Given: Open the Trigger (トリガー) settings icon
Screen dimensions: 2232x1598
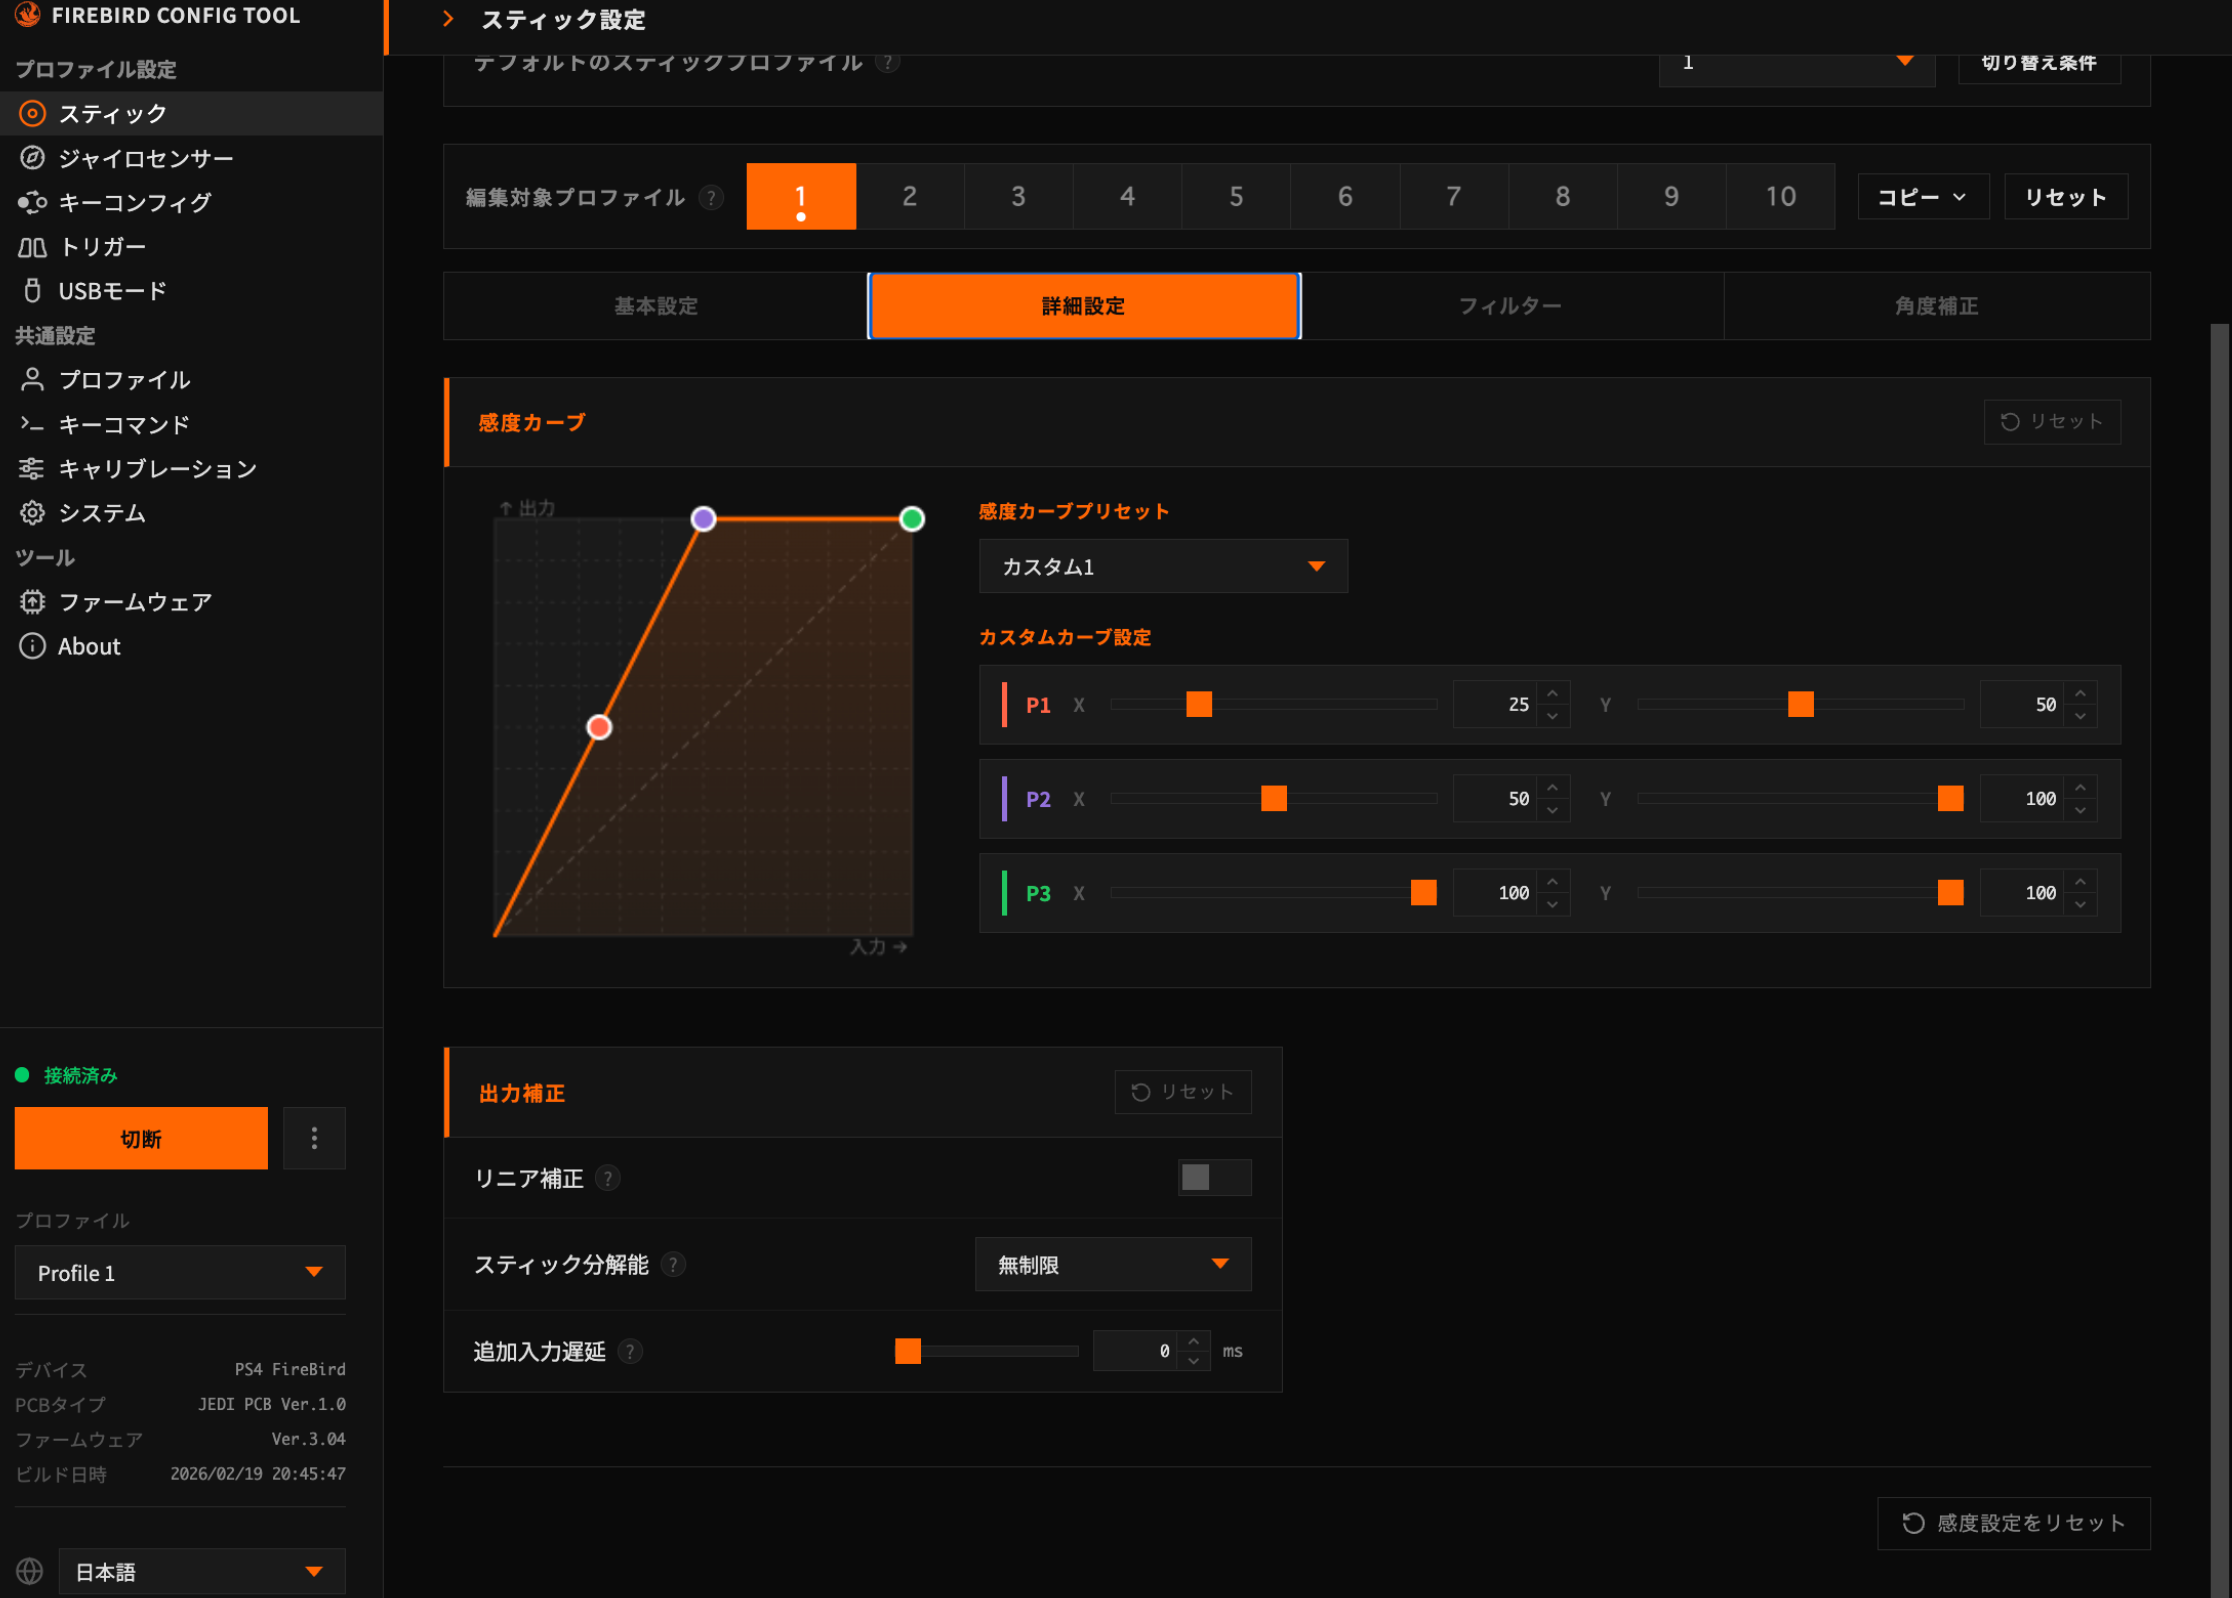Looking at the screenshot, I should point(32,247).
